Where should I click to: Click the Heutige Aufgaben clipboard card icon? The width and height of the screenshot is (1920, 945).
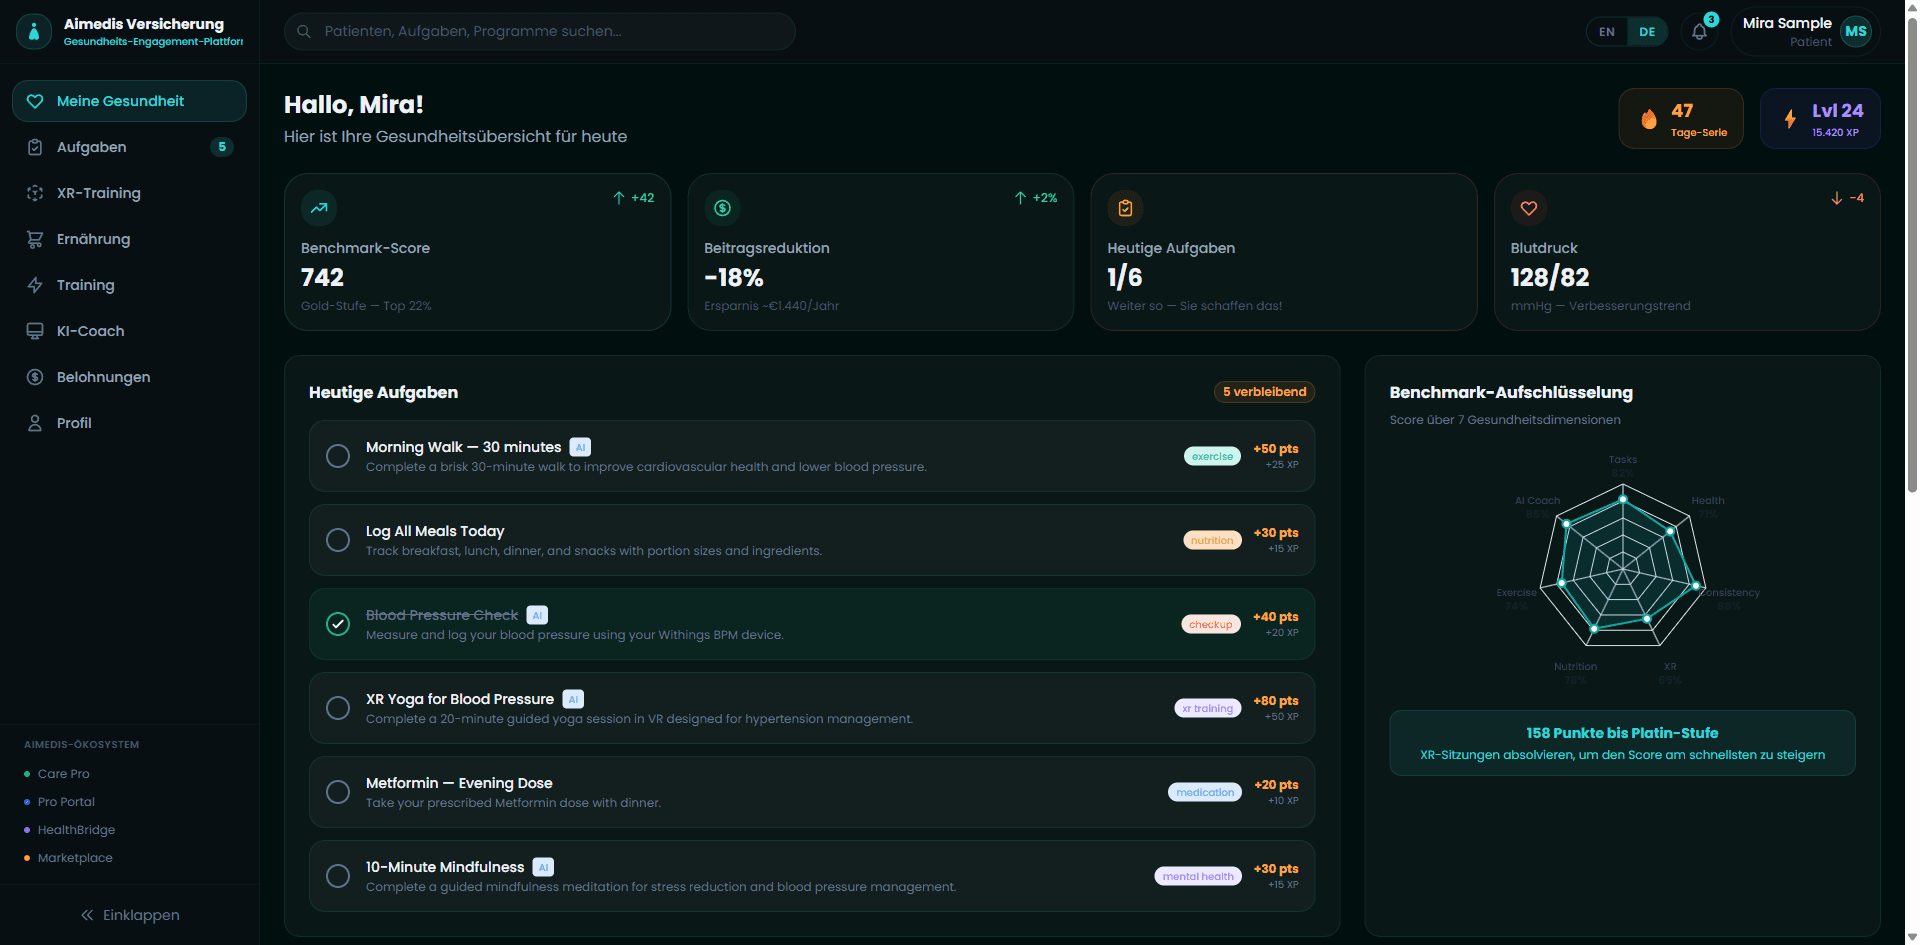click(x=1125, y=208)
